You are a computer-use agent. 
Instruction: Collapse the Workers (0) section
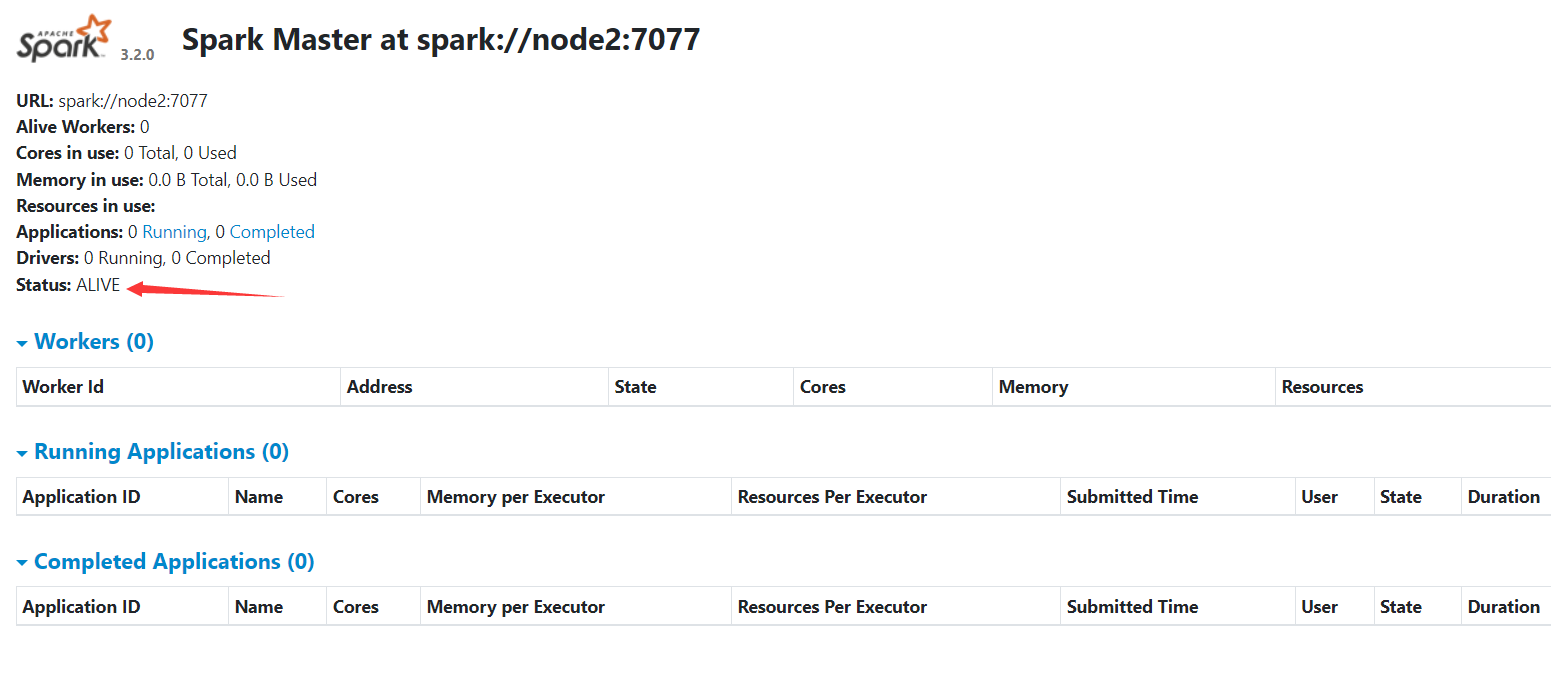pyautogui.click(x=85, y=342)
